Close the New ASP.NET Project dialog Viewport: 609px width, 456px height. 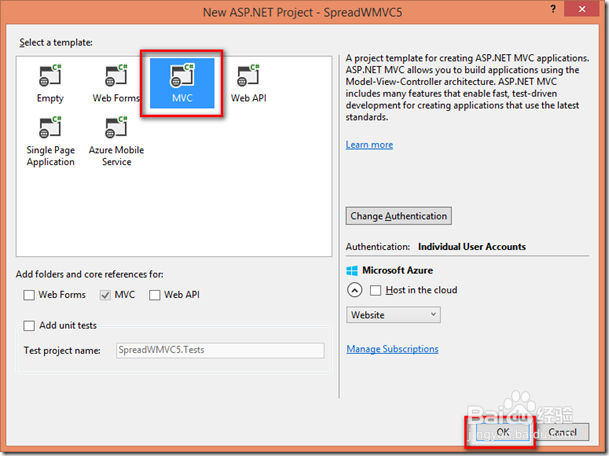point(581,9)
